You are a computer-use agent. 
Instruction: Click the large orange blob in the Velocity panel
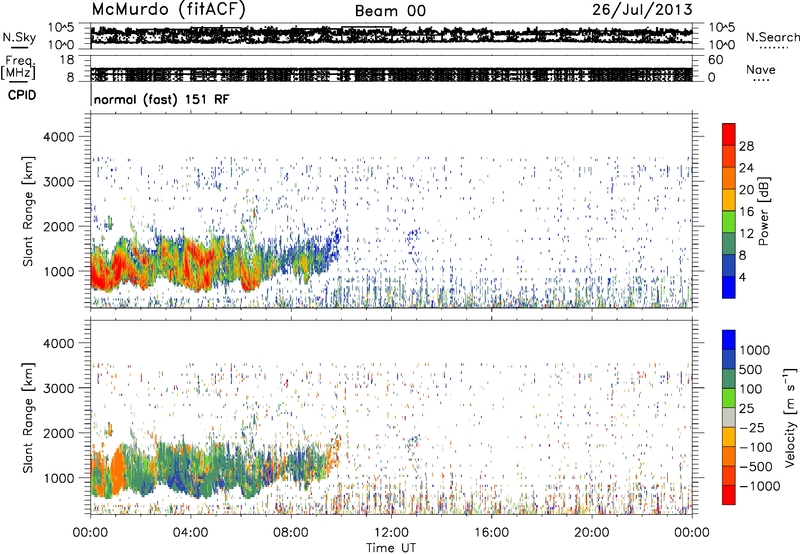(117, 470)
